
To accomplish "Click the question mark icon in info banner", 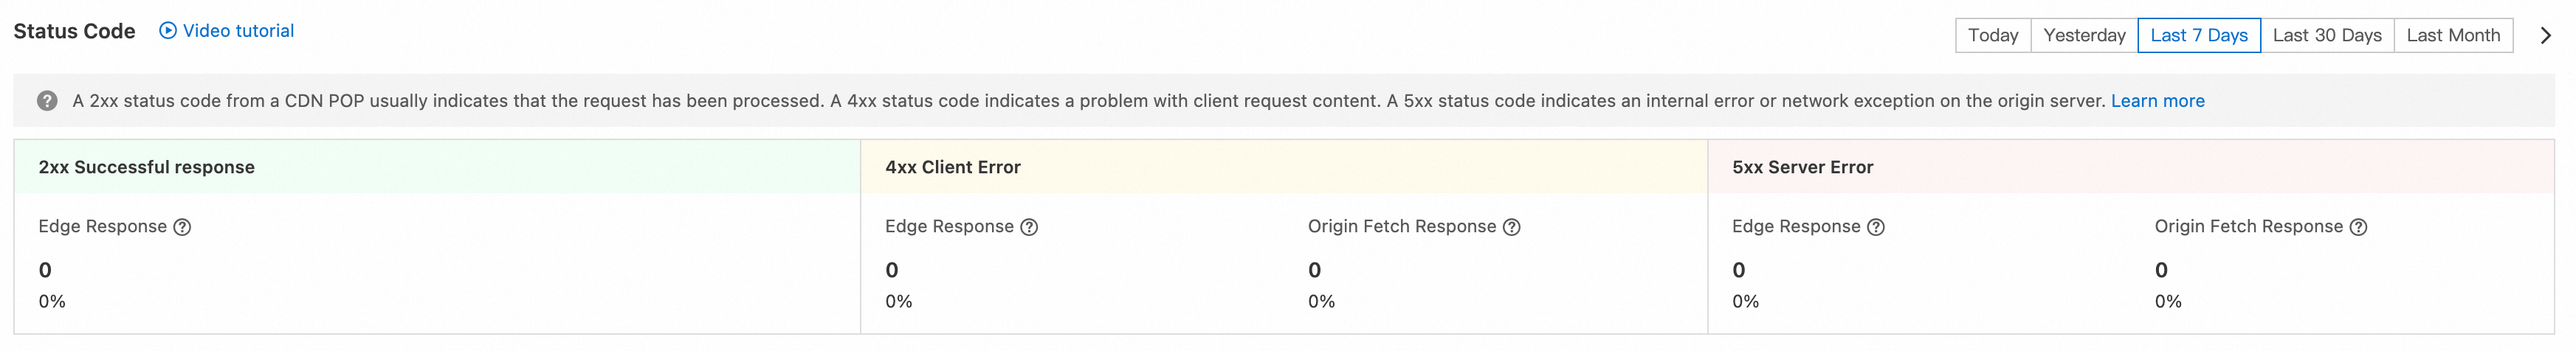I will click(x=47, y=101).
